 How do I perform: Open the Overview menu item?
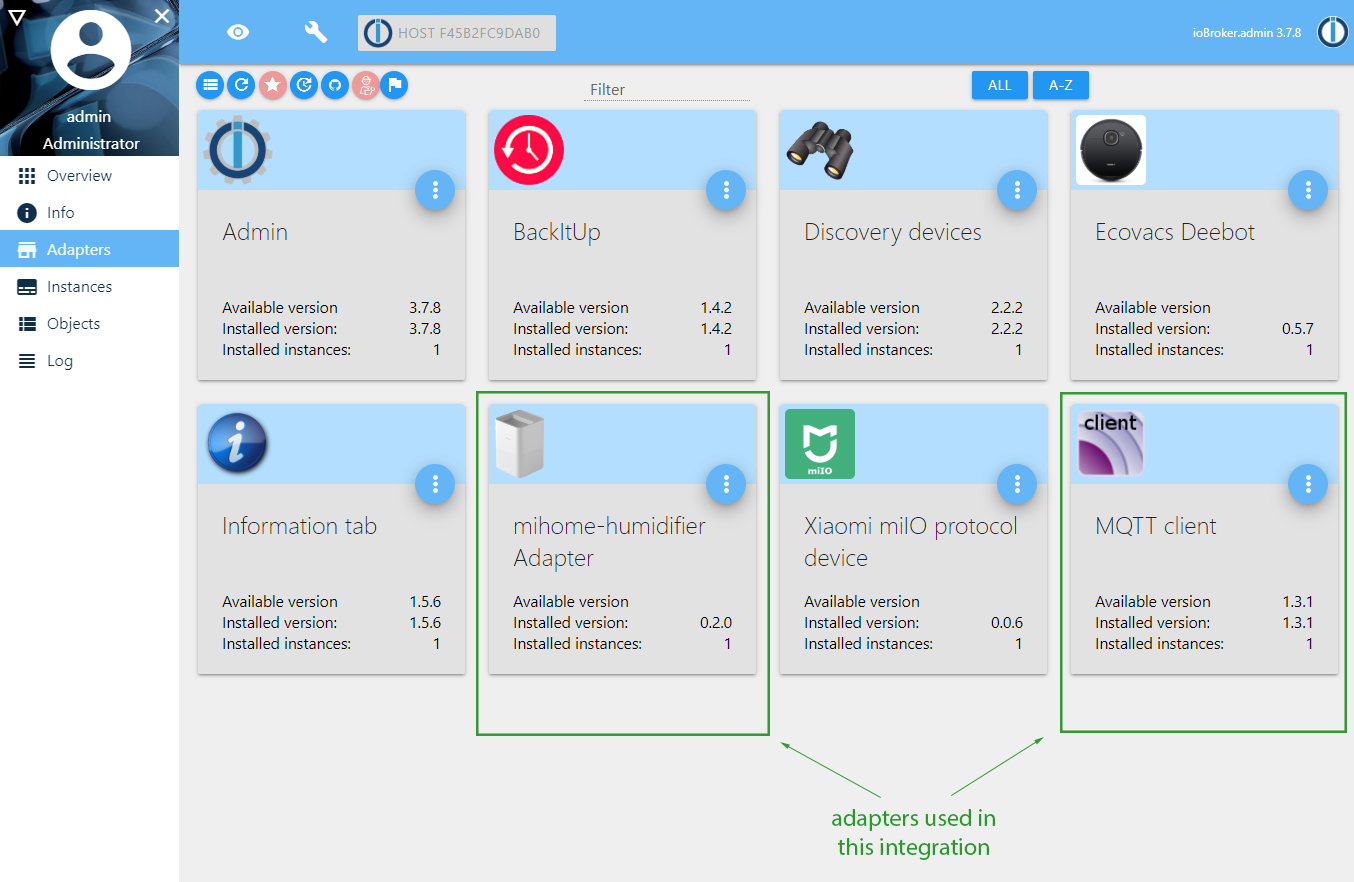[x=89, y=176]
